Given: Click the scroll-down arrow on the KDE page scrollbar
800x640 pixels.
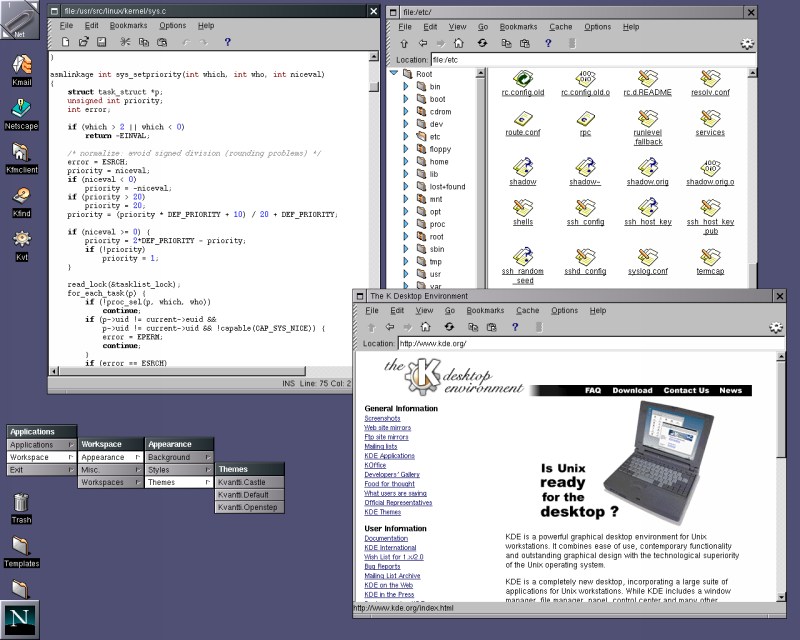Looking at the screenshot, I should point(781,597).
